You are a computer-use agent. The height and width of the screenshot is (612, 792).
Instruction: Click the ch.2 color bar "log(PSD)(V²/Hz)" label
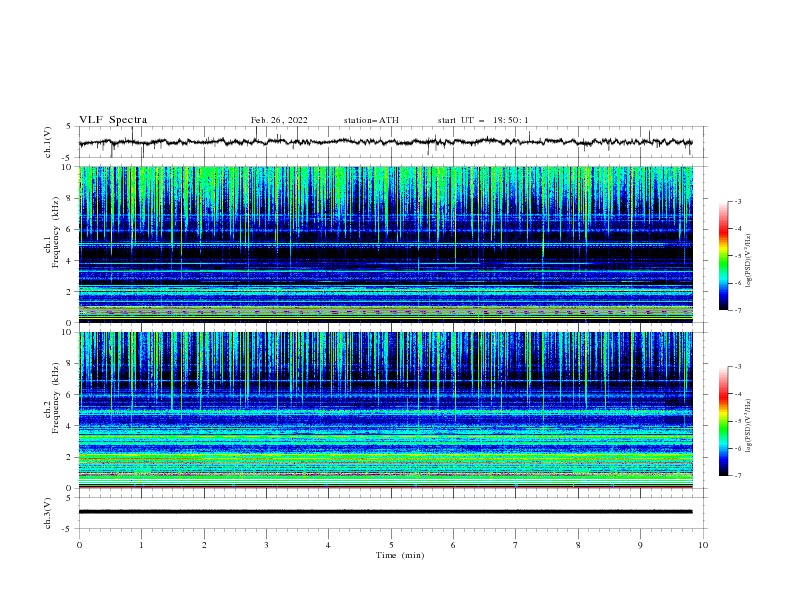[749, 426]
